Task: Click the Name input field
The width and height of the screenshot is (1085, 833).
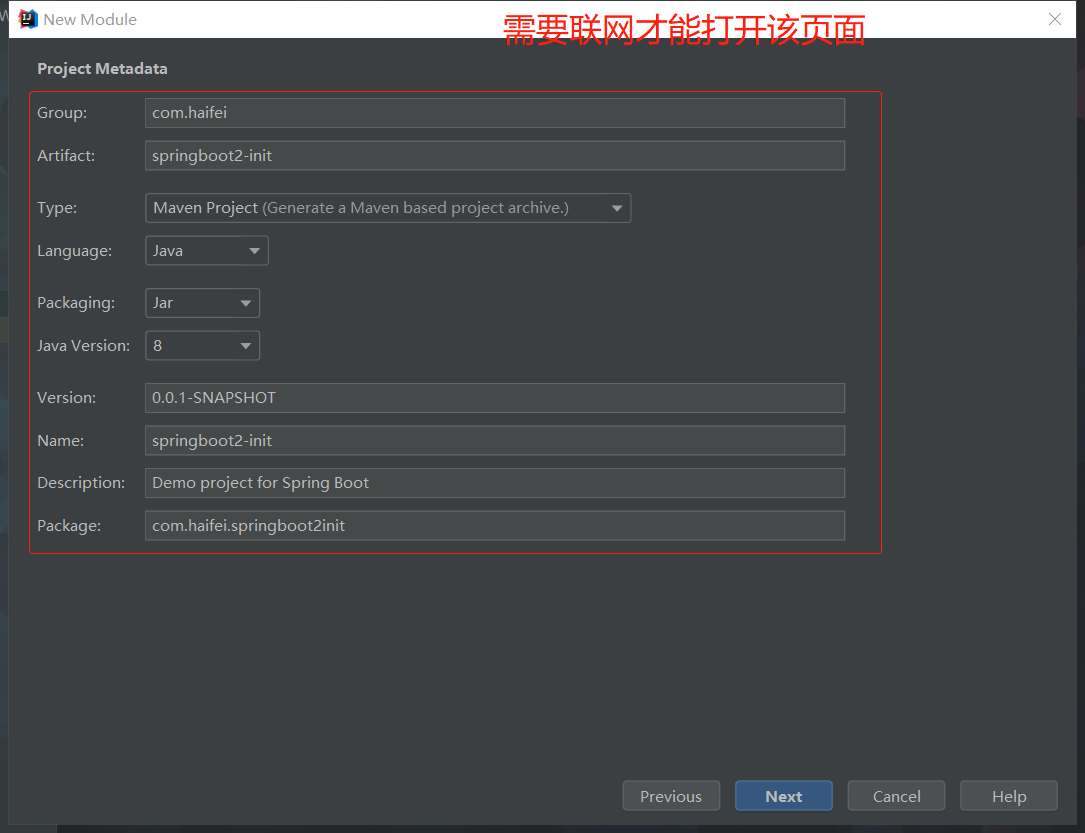Action: [495, 441]
